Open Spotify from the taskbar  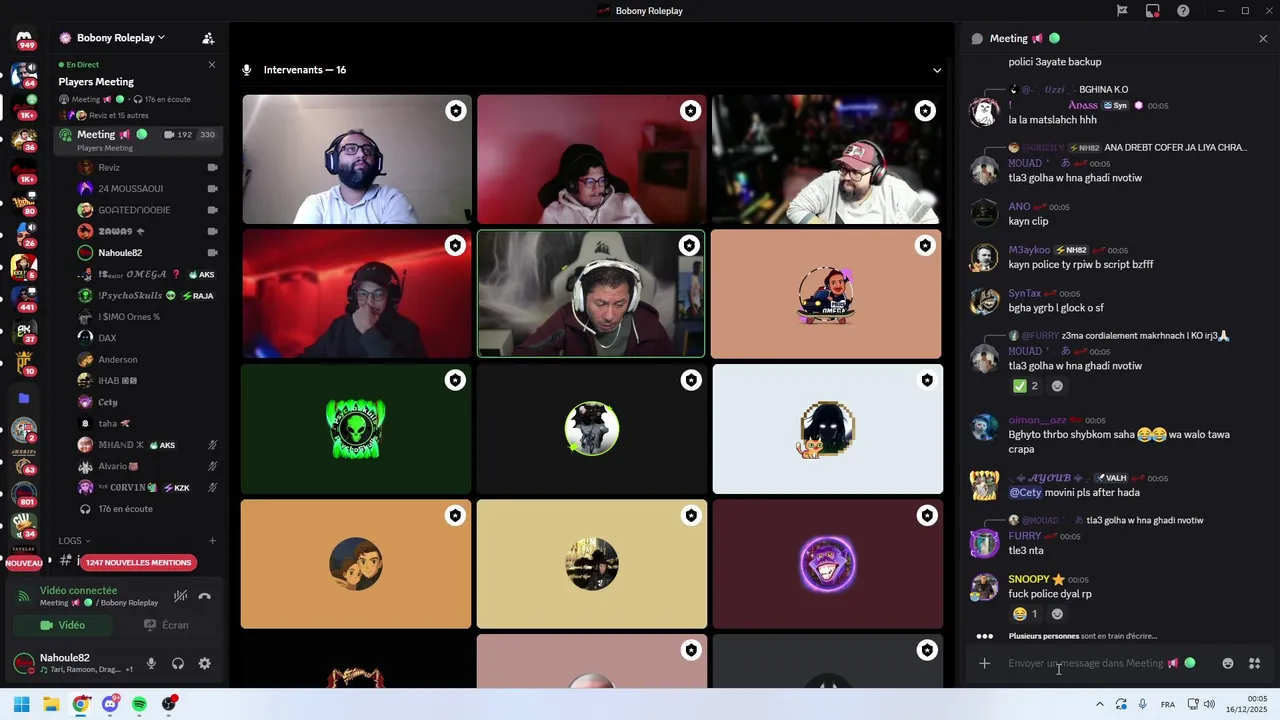click(139, 704)
